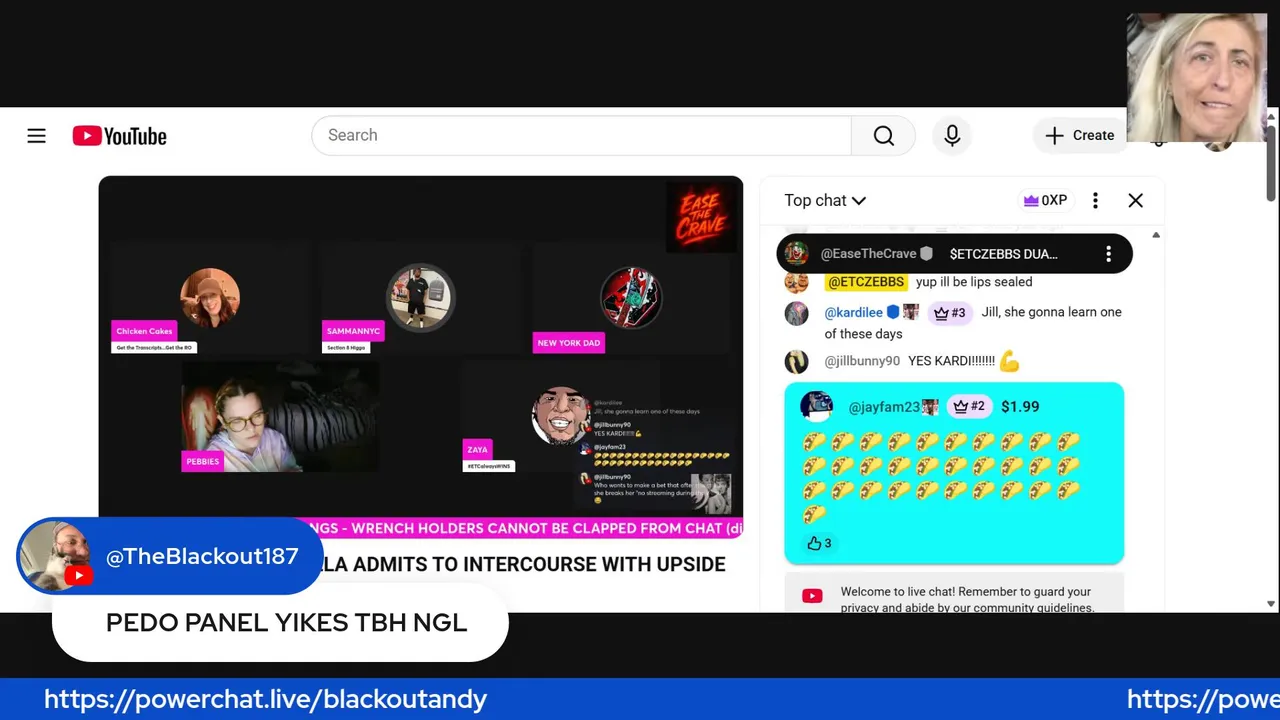
Task: Open the 0XP crown points badge
Action: pyautogui.click(x=1045, y=200)
